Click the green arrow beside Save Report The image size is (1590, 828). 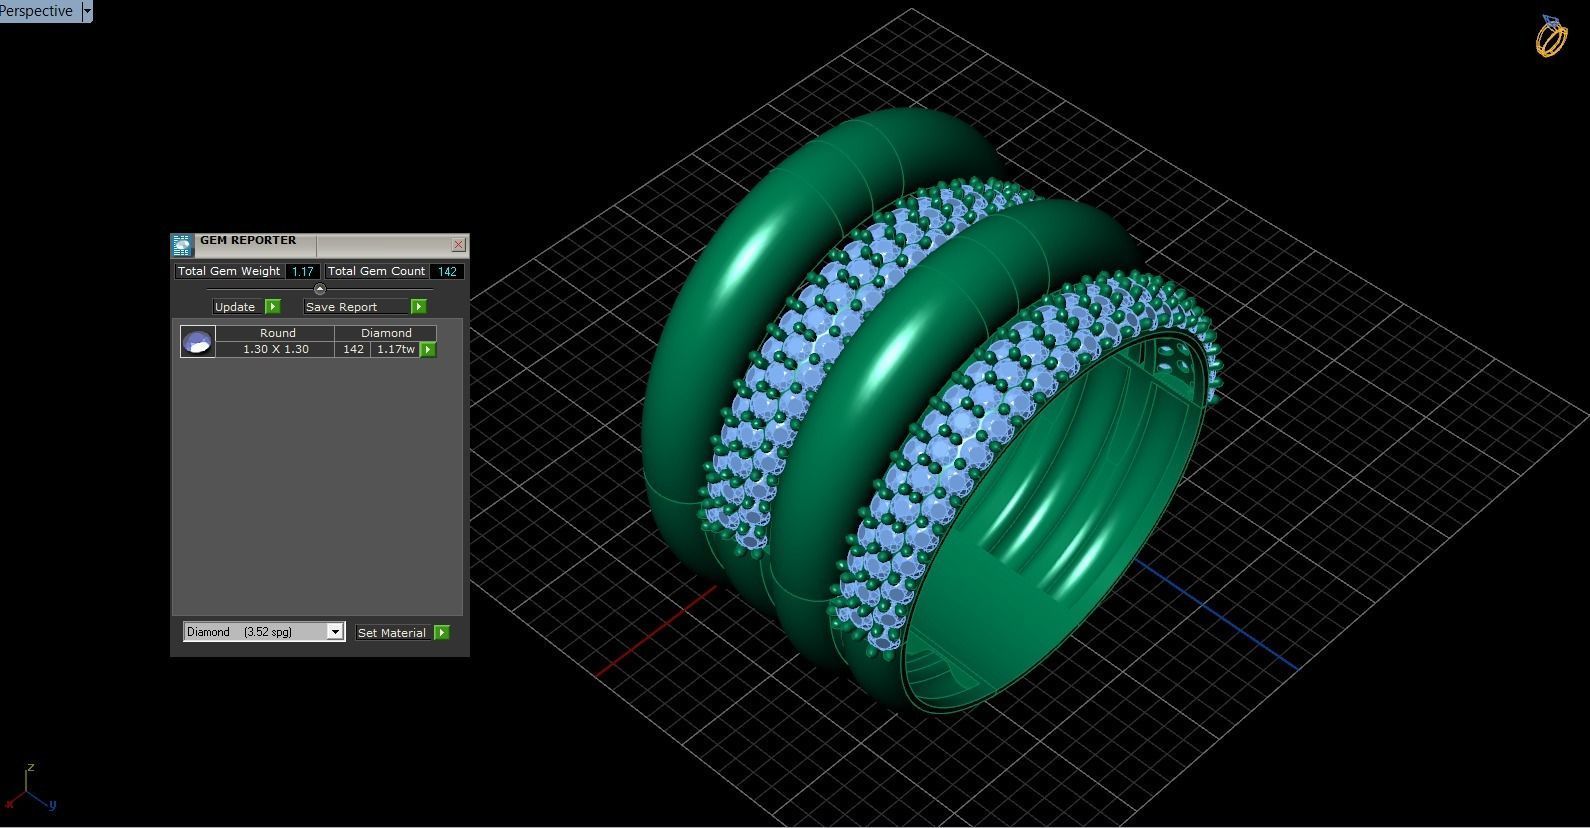(x=419, y=307)
